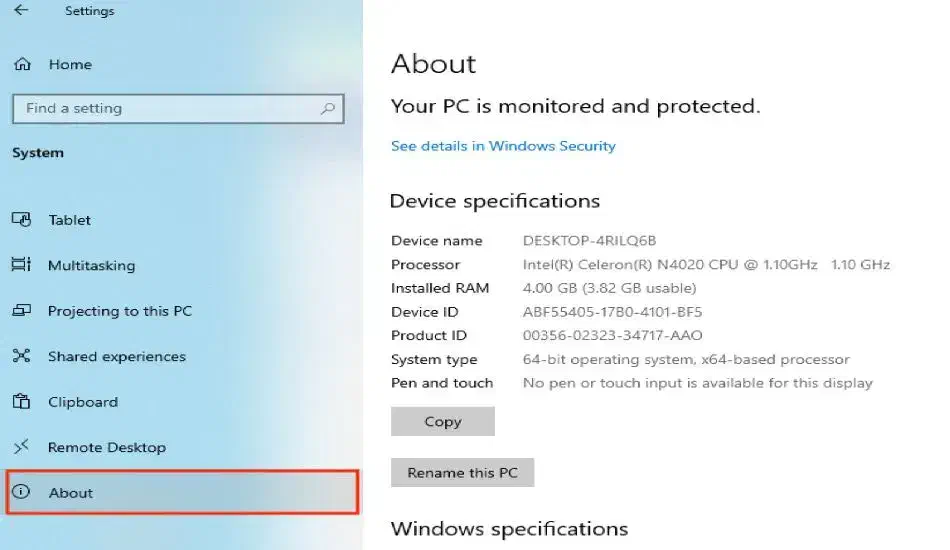Click the Projecting to this PC icon
This screenshot has height=550, width=950.
[22, 311]
